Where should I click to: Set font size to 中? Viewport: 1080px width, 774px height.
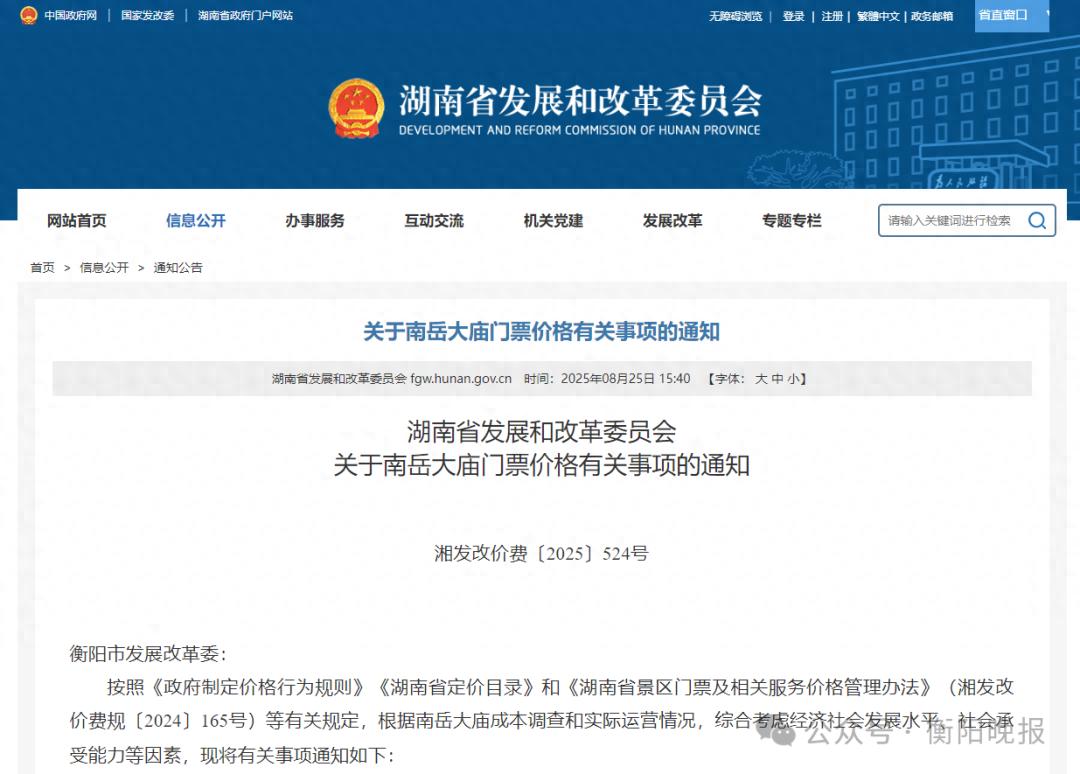(x=777, y=379)
